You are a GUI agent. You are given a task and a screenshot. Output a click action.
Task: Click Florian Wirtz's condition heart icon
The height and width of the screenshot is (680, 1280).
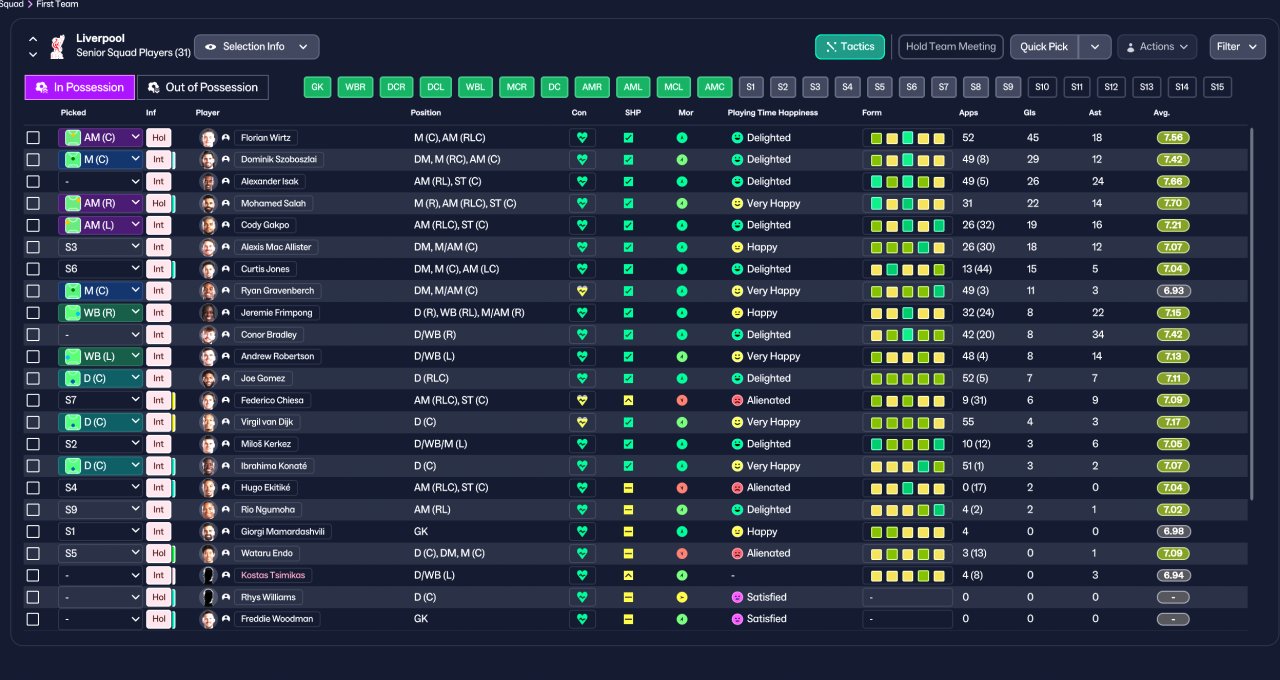coord(583,138)
